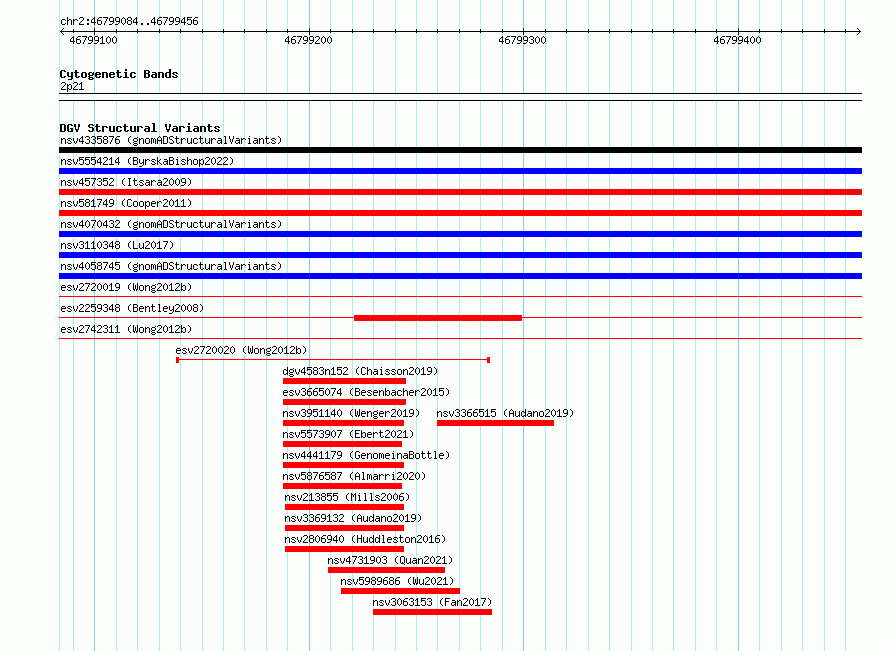Click the red nsv581749 variant bar
The height and width of the screenshot is (651, 890).
click(x=460, y=213)
